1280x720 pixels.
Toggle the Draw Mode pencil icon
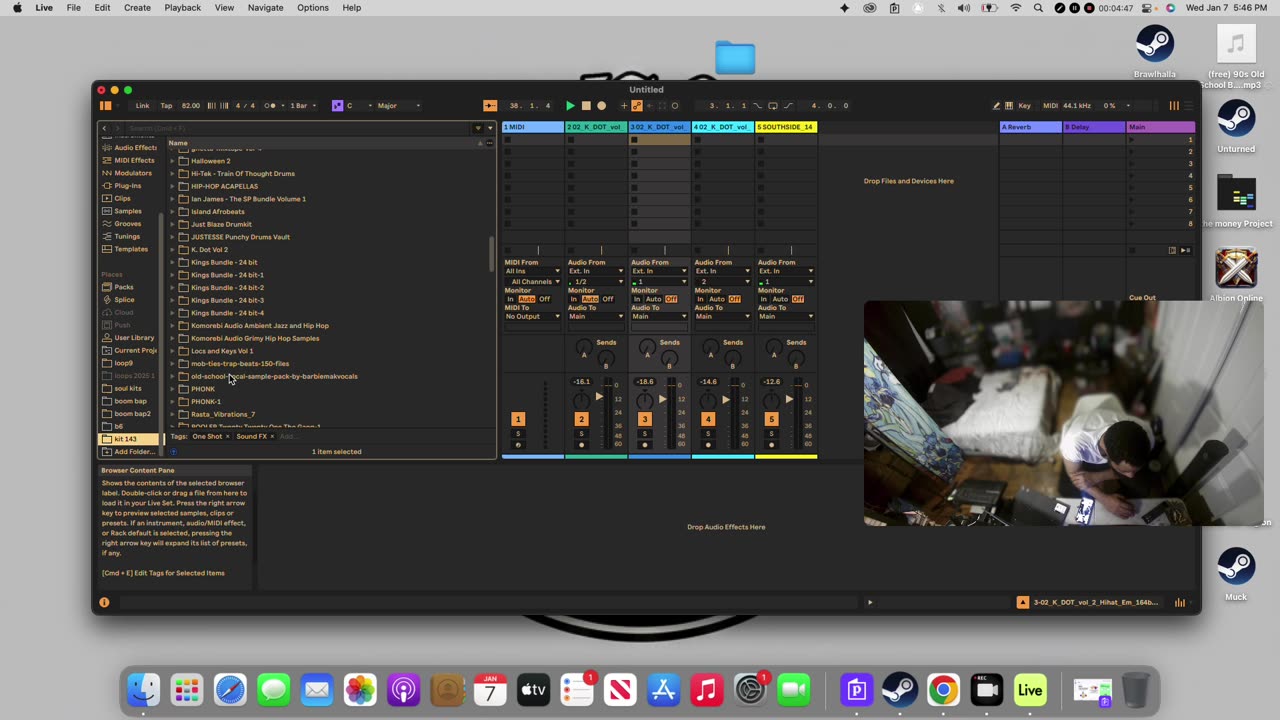pyautogui.click(x=997, y=105)
